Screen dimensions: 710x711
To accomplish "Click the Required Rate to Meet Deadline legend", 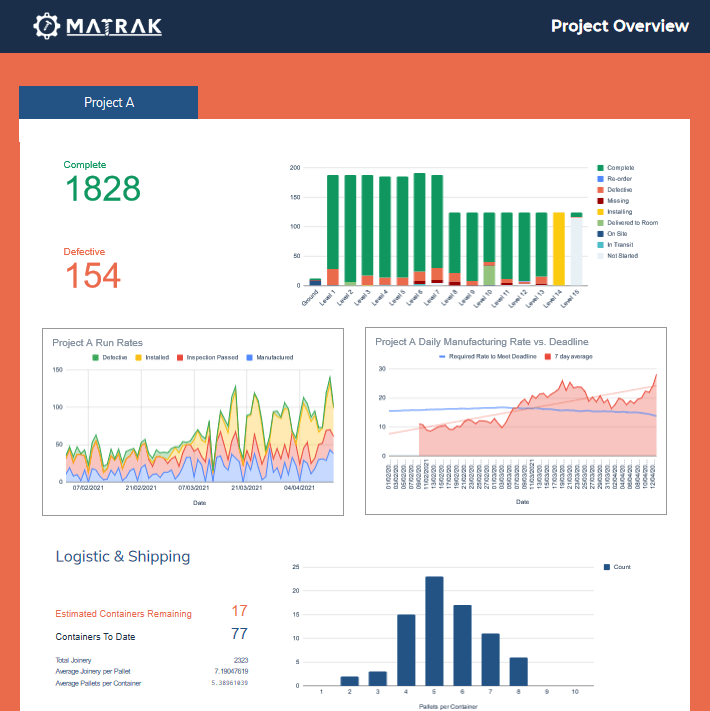I will click(488, 356).
